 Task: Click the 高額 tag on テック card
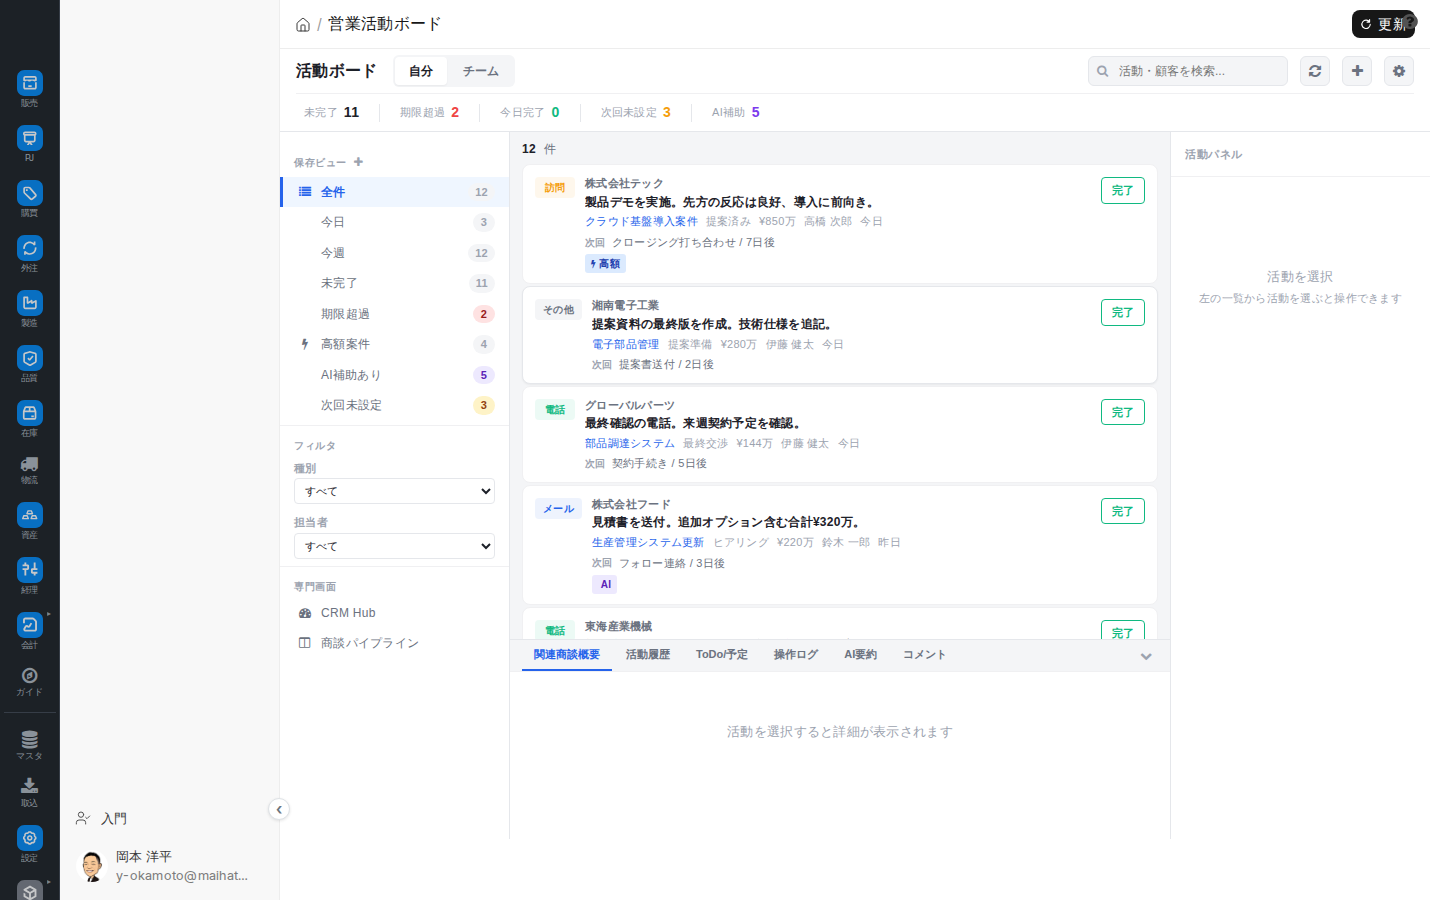(605, 264)
